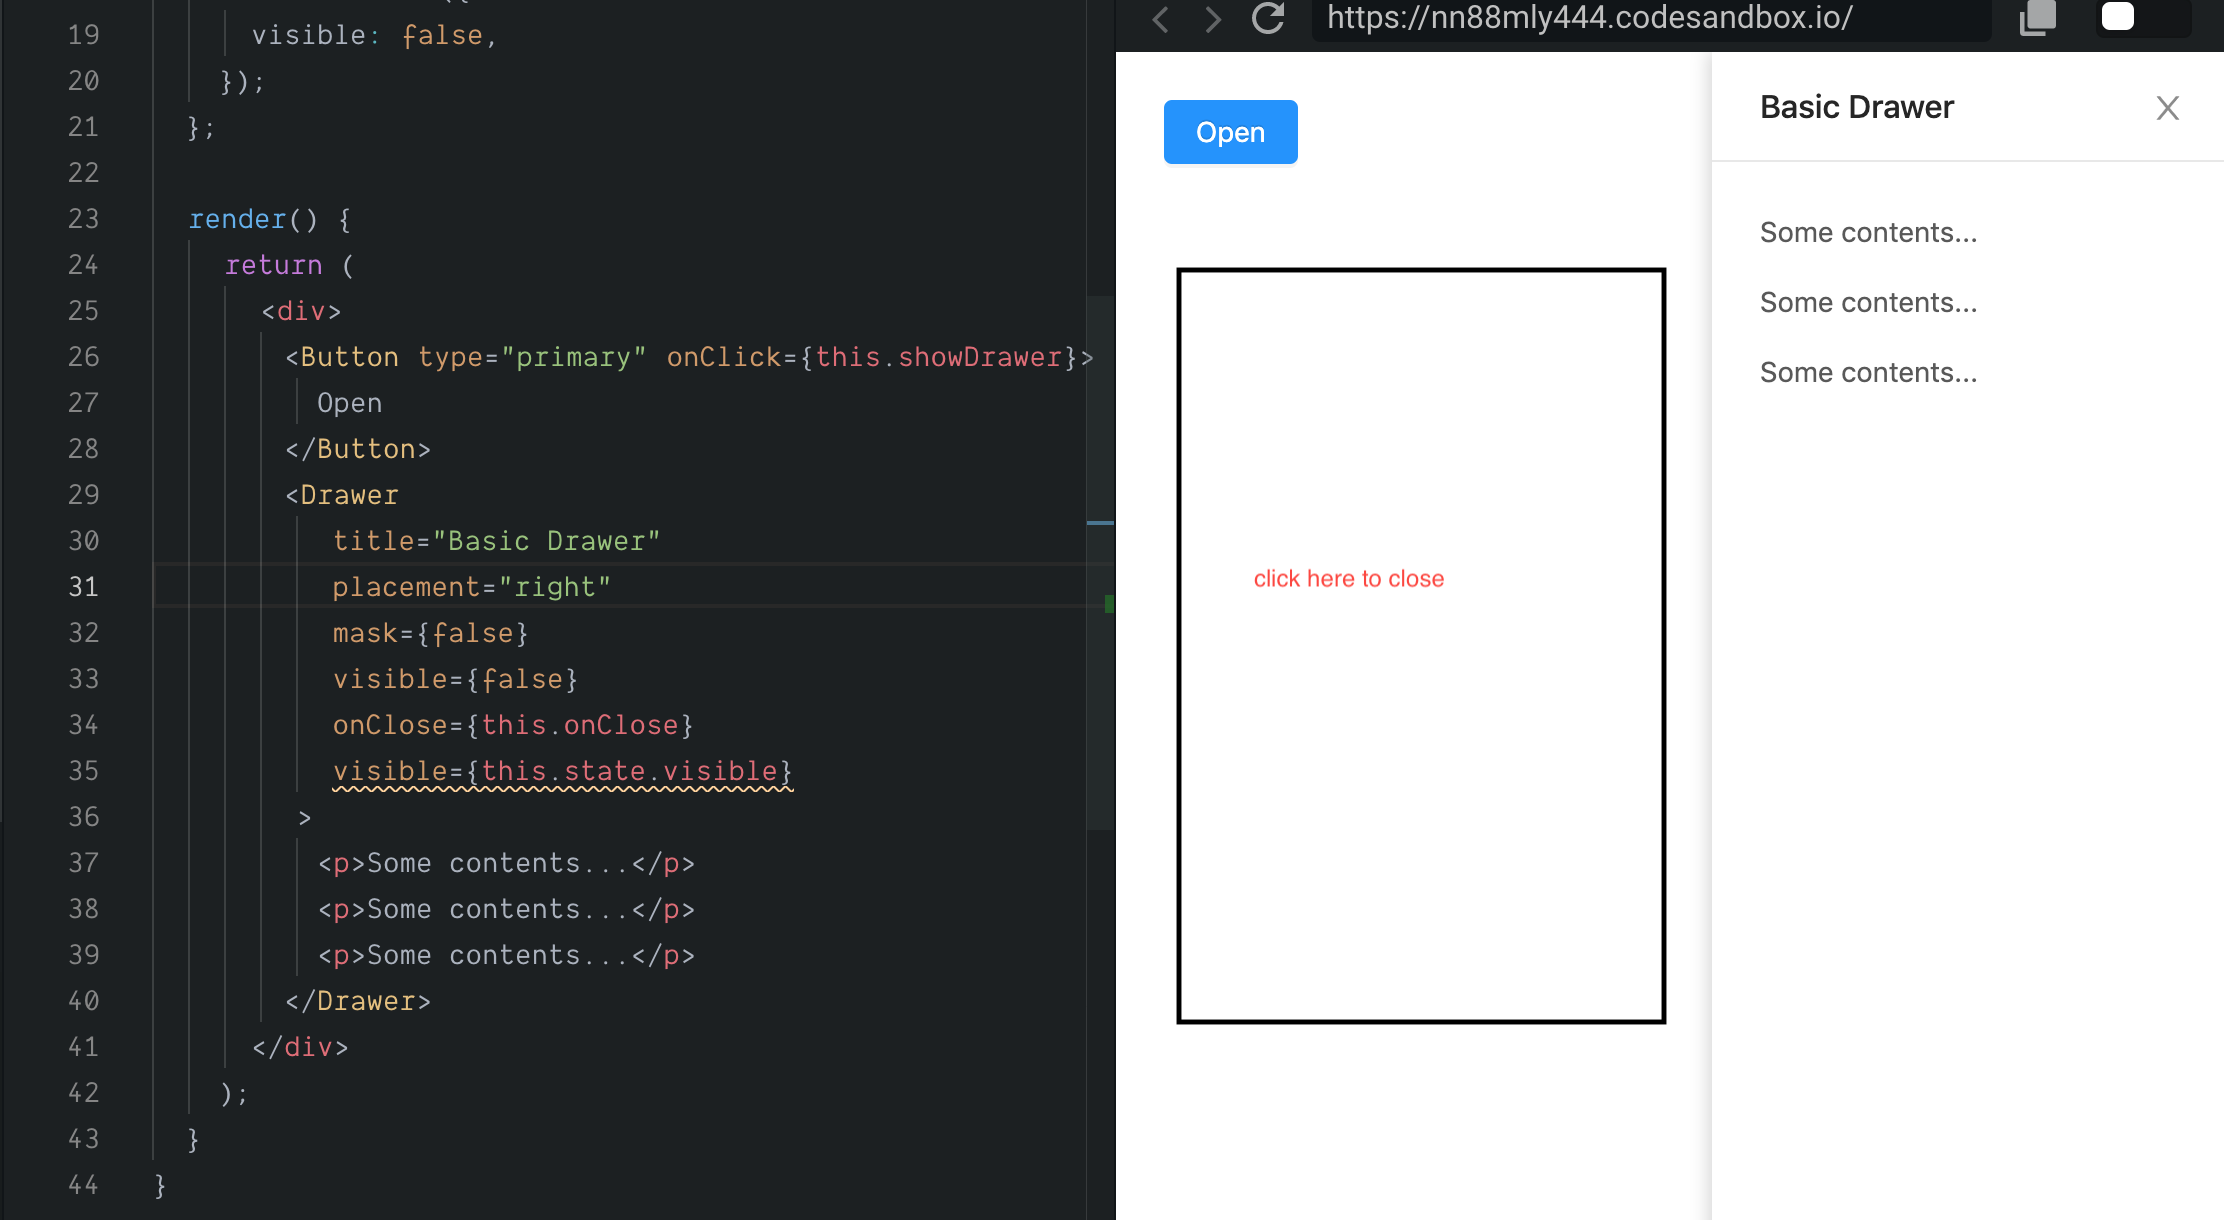Image resolution: width=2224 pixels, height=1220 pixels.
Task: Click the closing </Button> tag on line 28
Action: tap(358, 449)
